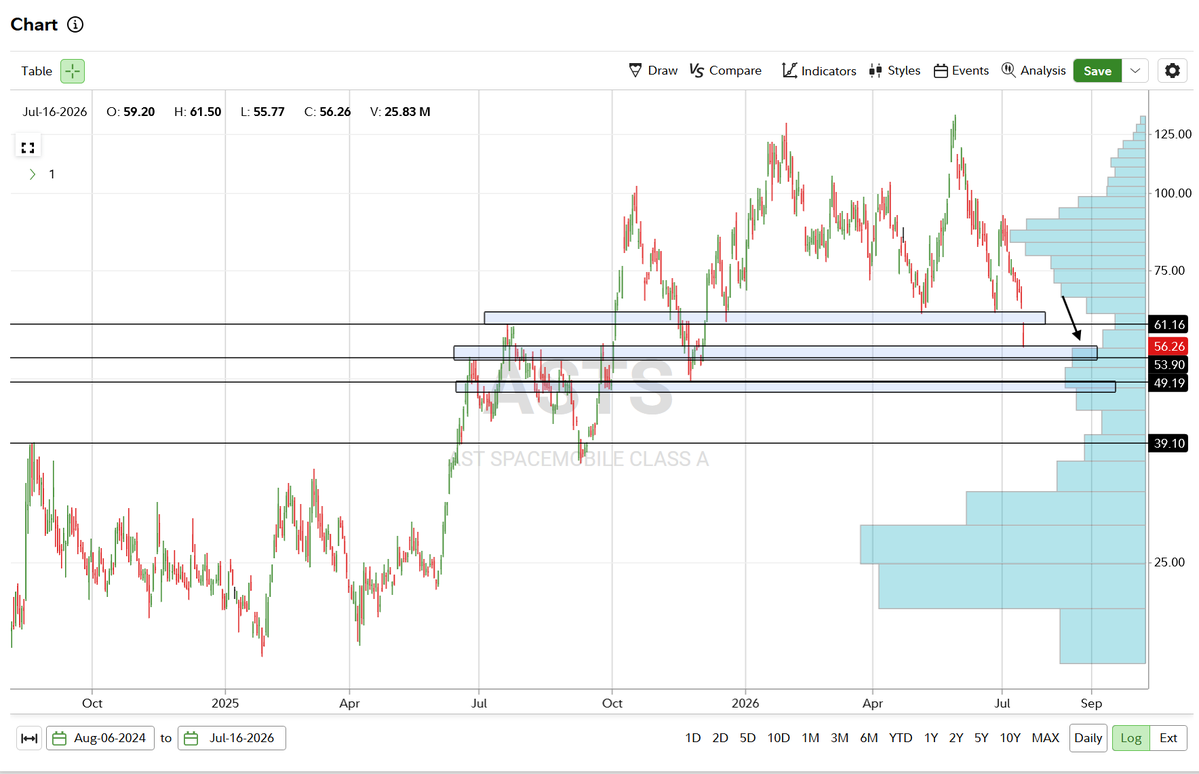Select the 5D time range
This screenshot has width=1199, height=774.
click(x=748, y=738)
